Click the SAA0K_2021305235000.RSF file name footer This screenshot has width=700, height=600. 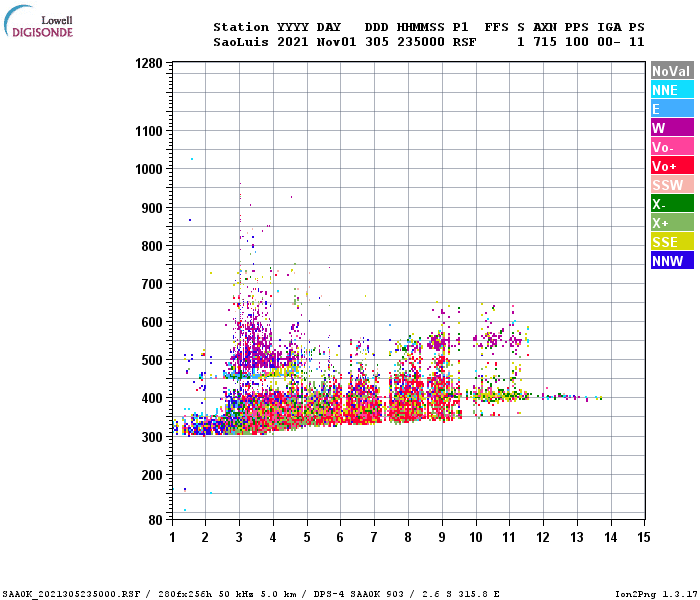click(x=71, y=594)
